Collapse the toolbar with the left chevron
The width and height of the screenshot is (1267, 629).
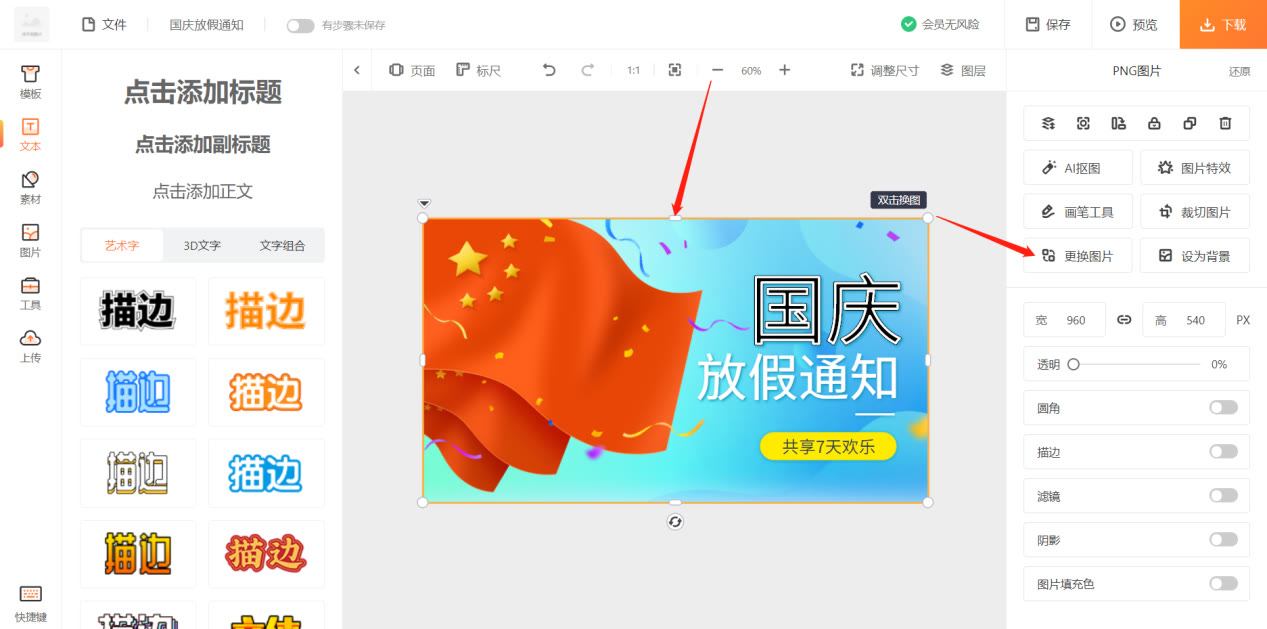click(x=357, y=70)
